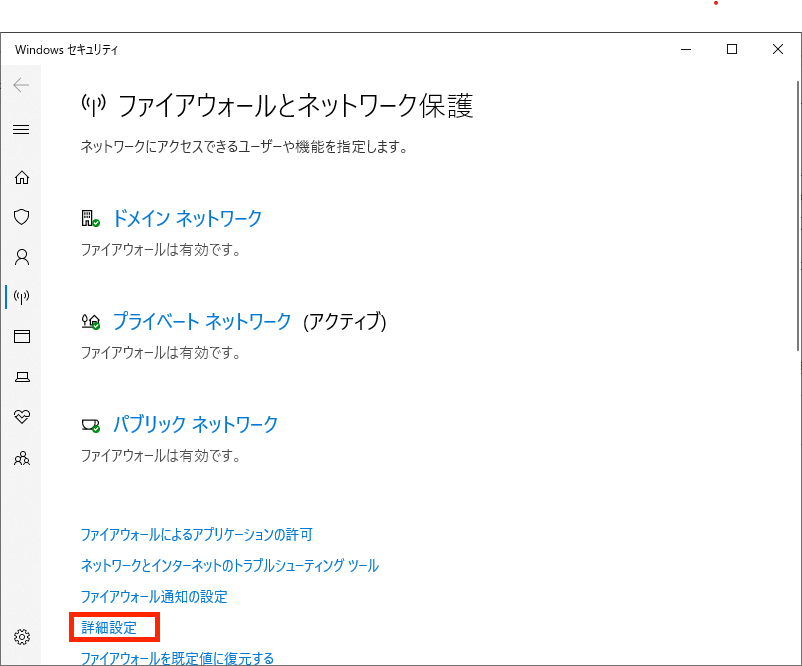Click the Windows セキュリティ title text
This screenshot has width=802, height=666.
66,50
